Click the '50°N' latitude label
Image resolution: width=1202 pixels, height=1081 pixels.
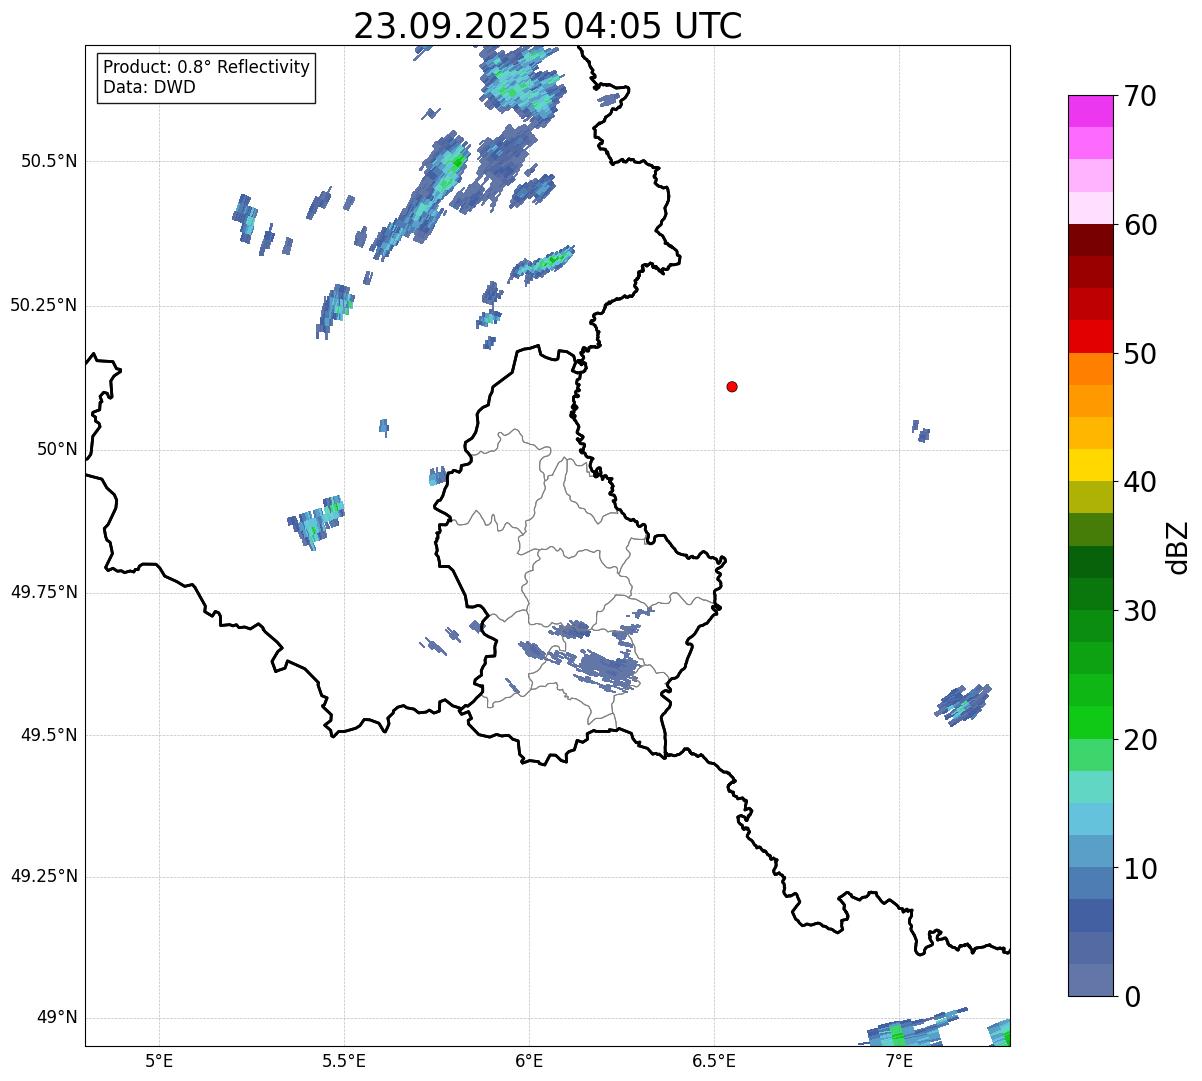(57, 449)
